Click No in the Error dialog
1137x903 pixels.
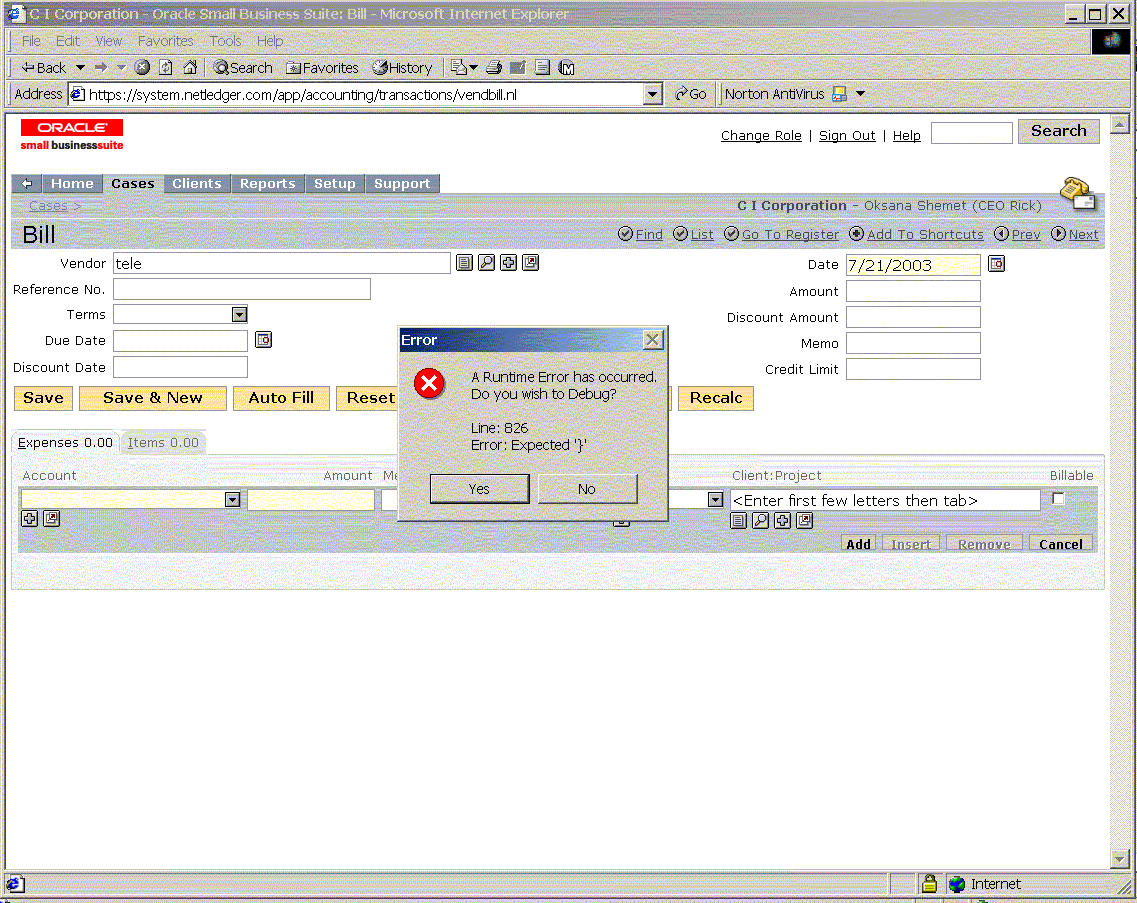(x=587, y=489)
